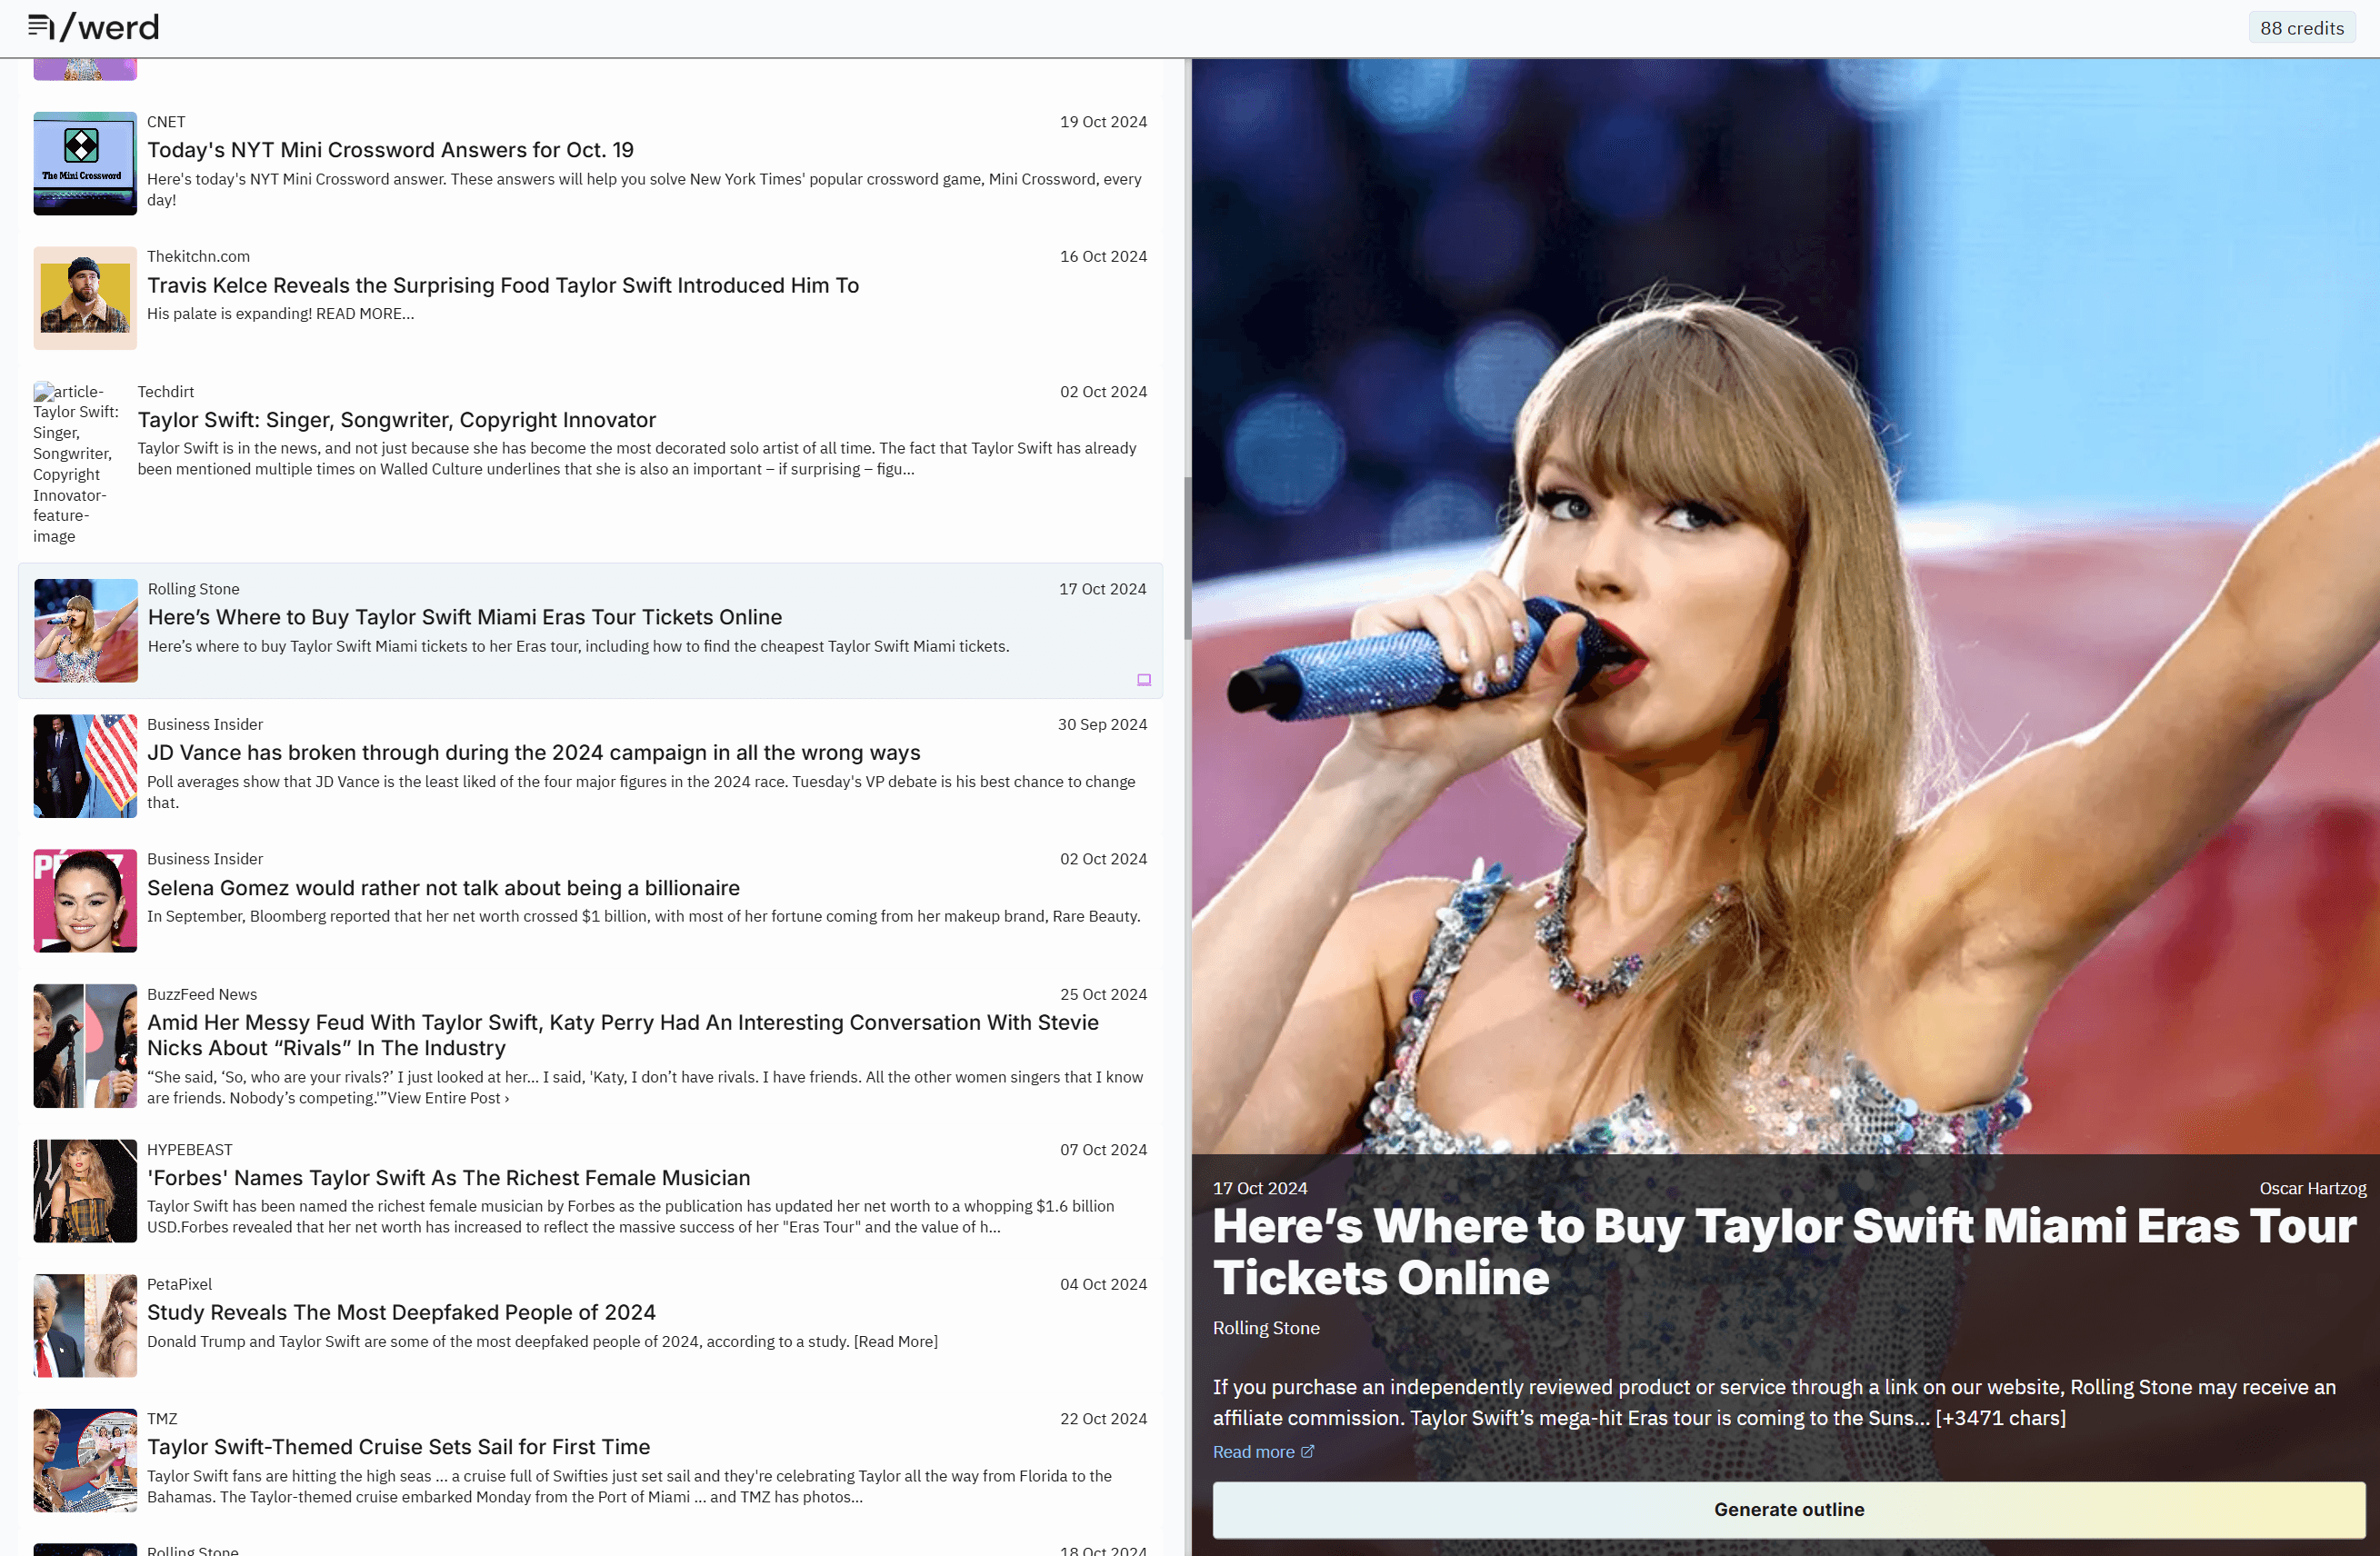Click the JD Vance flag thumbnail
The image size is (2380, 1556).
pyautogui.click(x=85, y=766)
